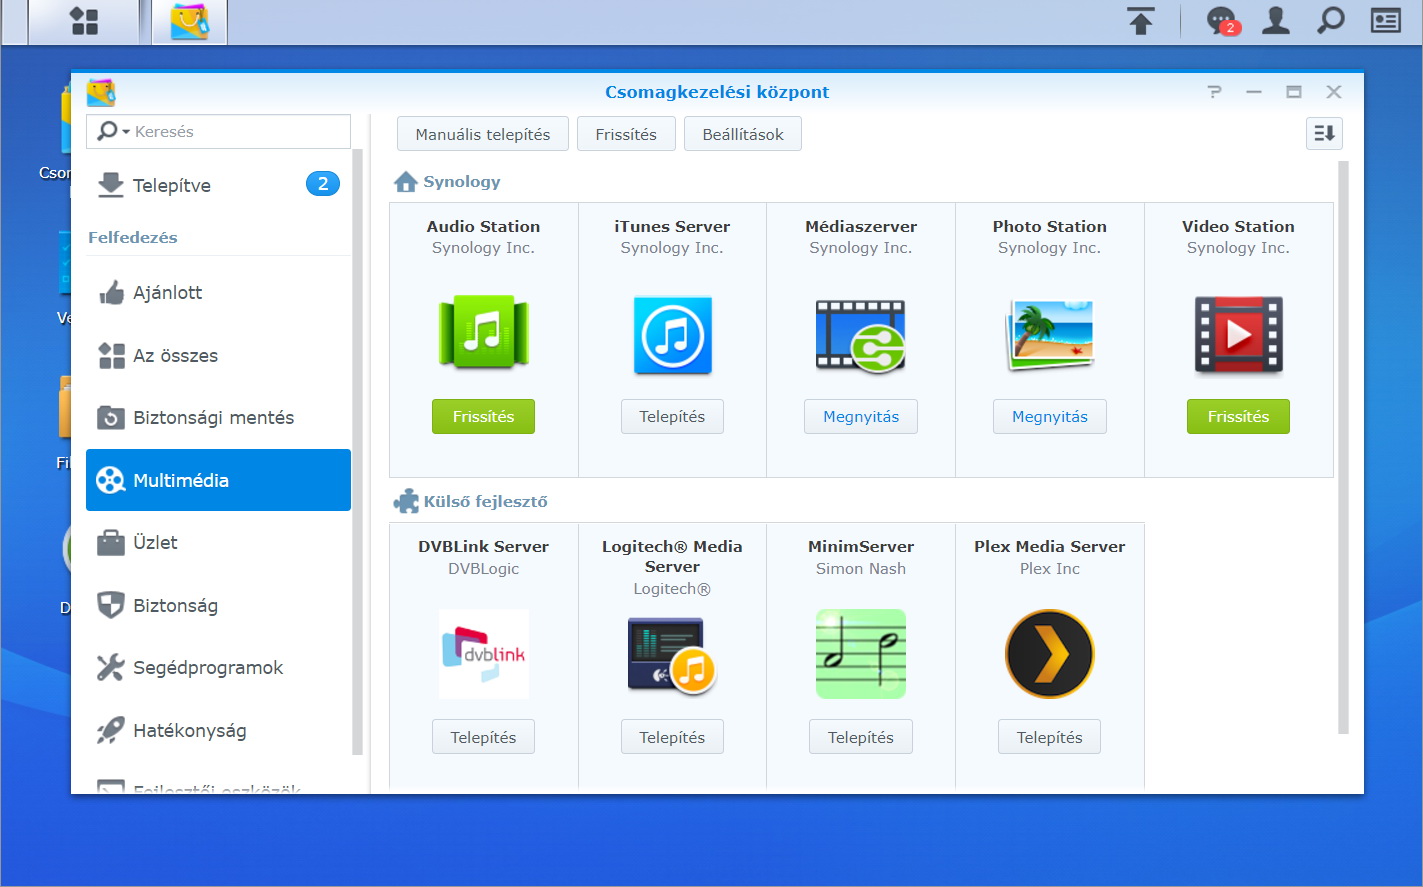Install Logitech Media Server via Telepítés
This screenshot has width=1423, height=887.
click(x=672, y=737)
